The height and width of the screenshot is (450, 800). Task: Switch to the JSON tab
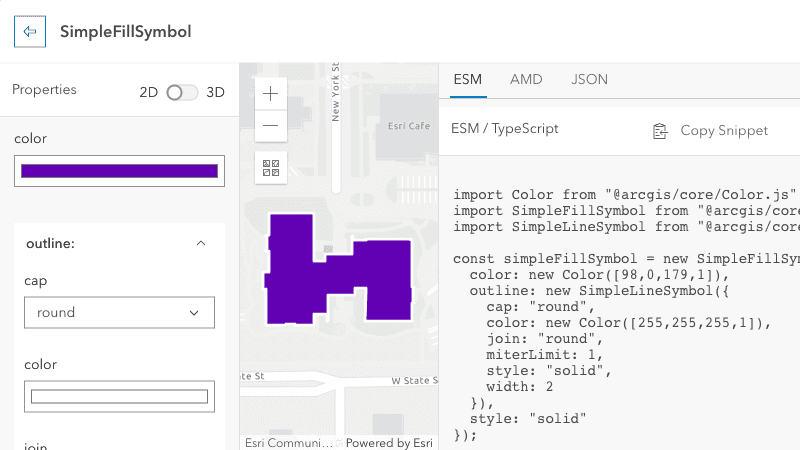[x=589, y=80]
